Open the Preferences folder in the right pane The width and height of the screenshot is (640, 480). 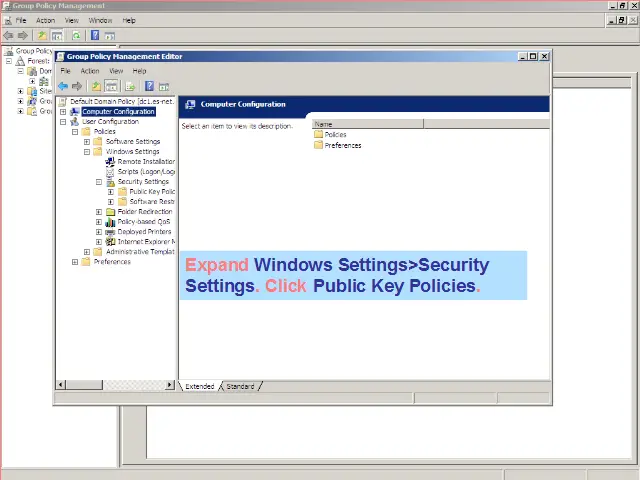point(338,145)
